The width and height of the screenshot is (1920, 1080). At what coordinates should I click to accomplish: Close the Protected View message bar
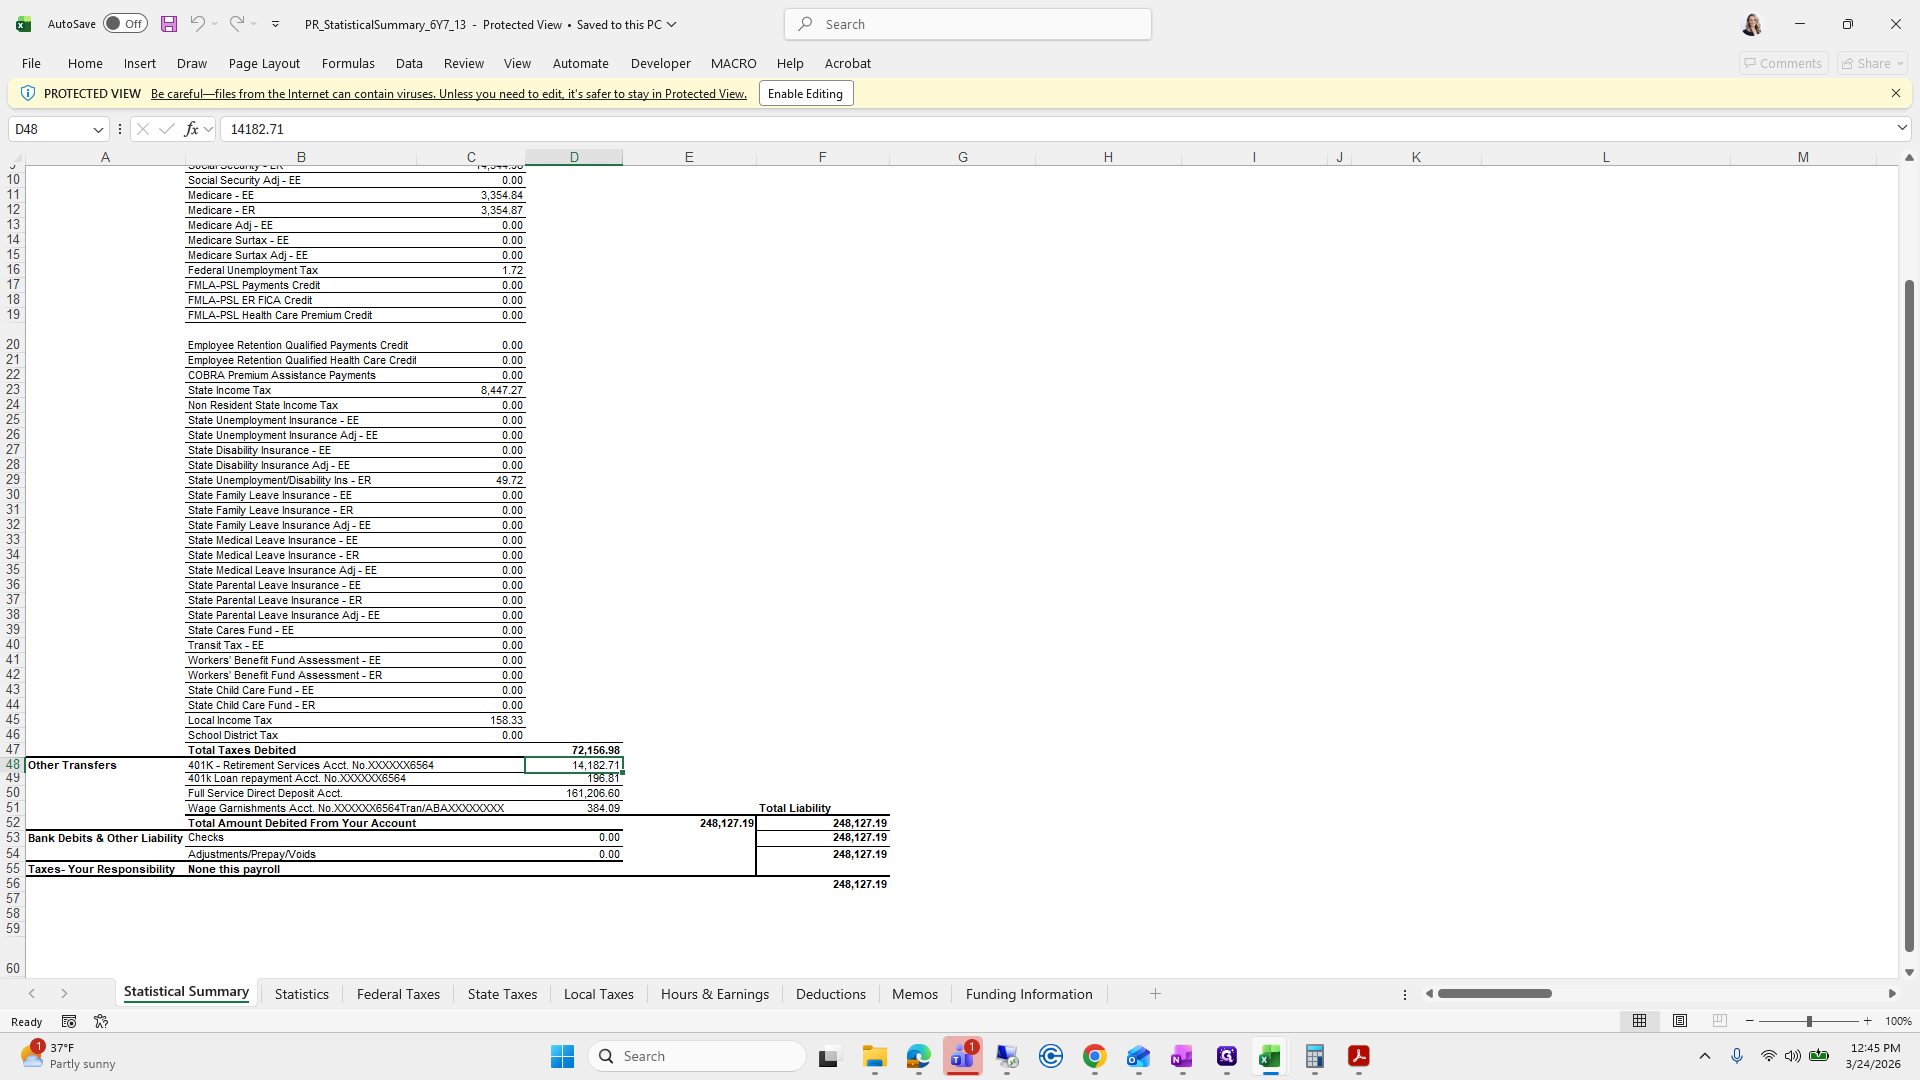tap(1895, 93)
